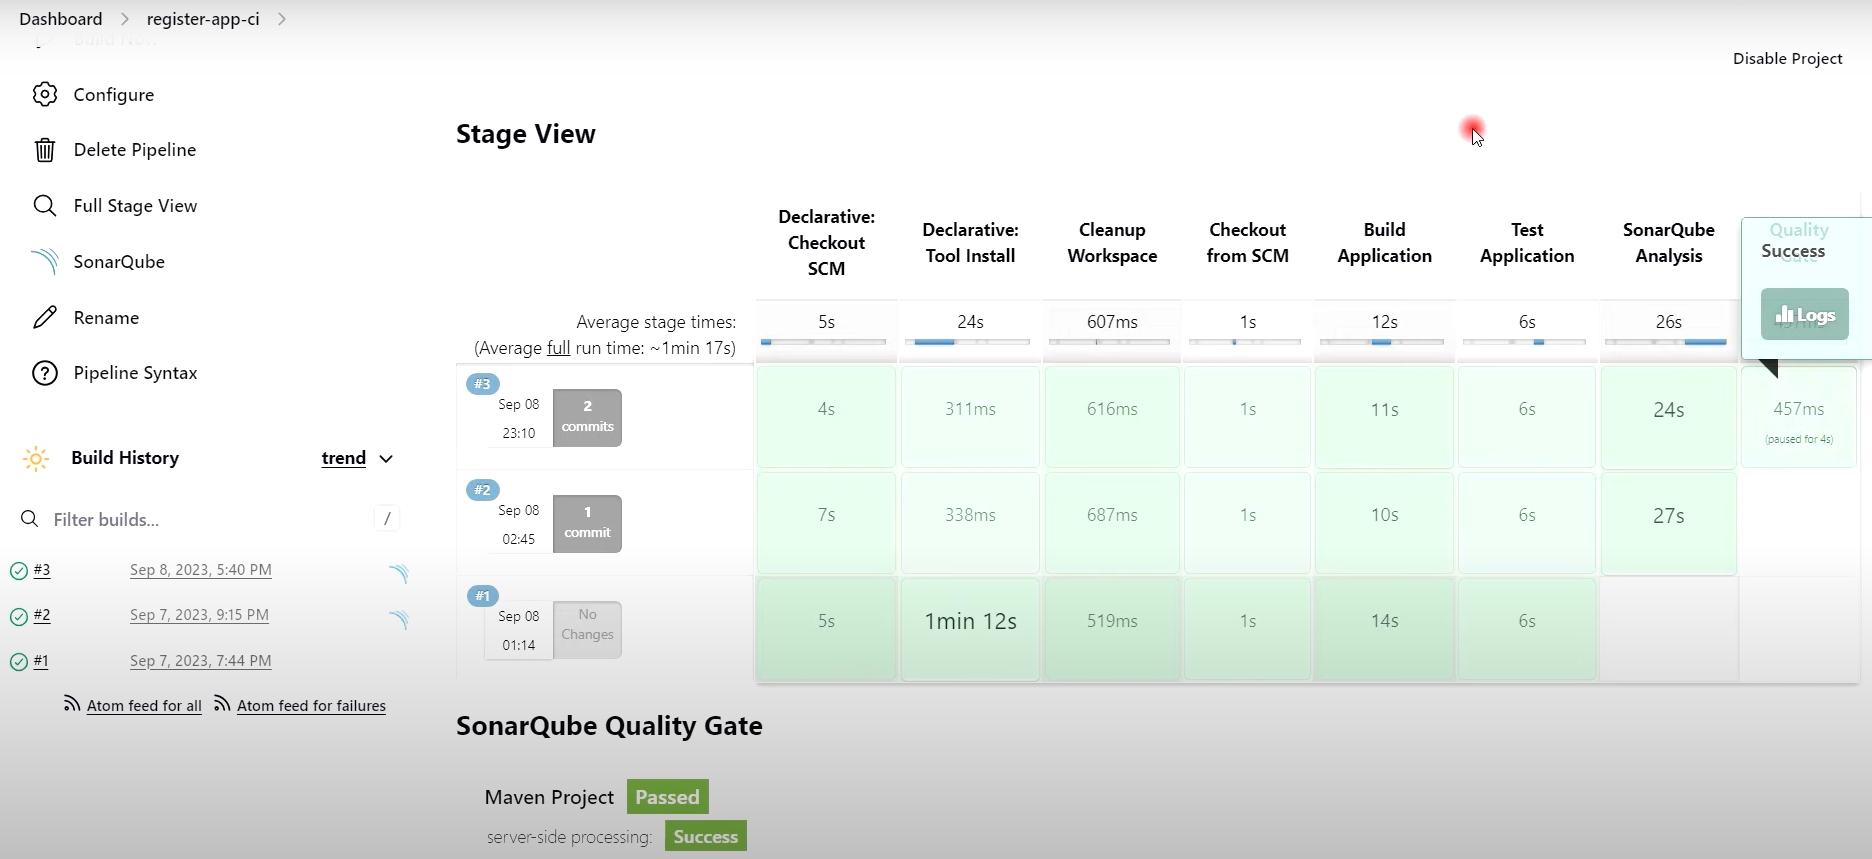Screen dimensions: 1872x859
Task: Click the Declarative: Tool Install average time bar
Action: (967, 342)
